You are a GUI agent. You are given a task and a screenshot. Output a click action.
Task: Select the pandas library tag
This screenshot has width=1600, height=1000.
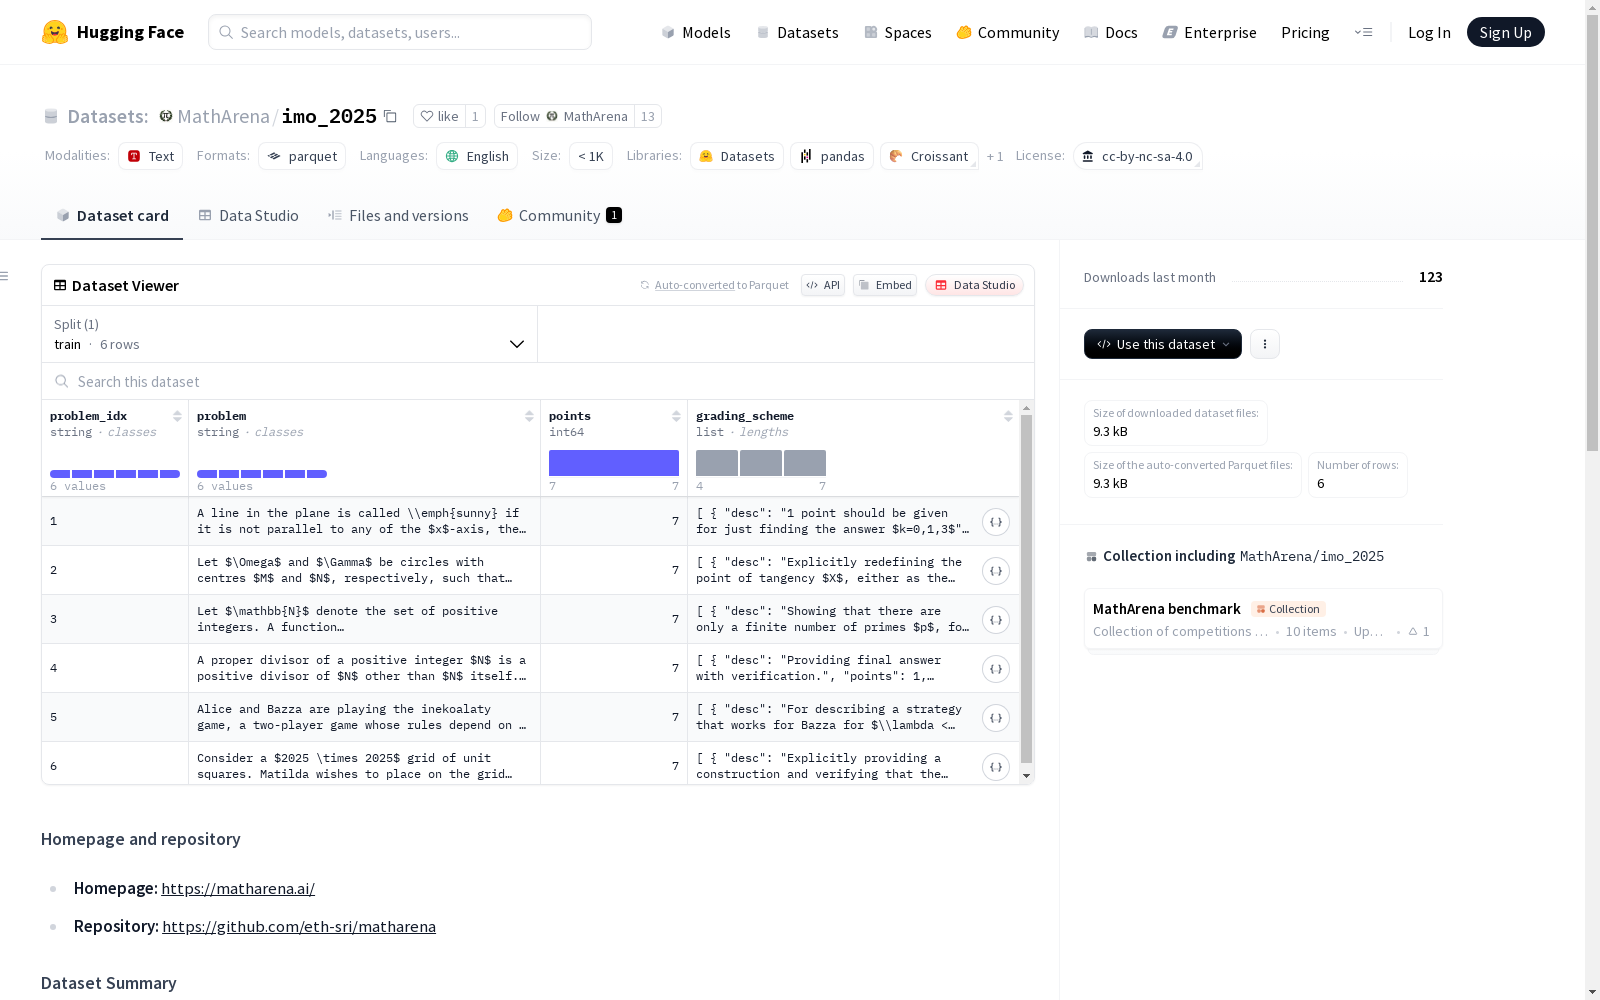[832, 156]
